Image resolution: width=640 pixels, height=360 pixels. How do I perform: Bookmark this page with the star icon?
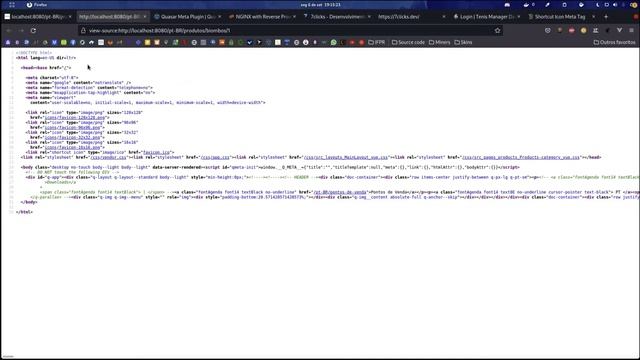[497, 31]
